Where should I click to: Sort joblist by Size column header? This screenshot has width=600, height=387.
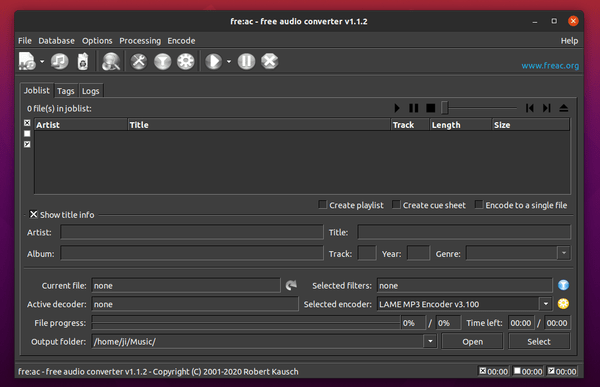[531, 125]
